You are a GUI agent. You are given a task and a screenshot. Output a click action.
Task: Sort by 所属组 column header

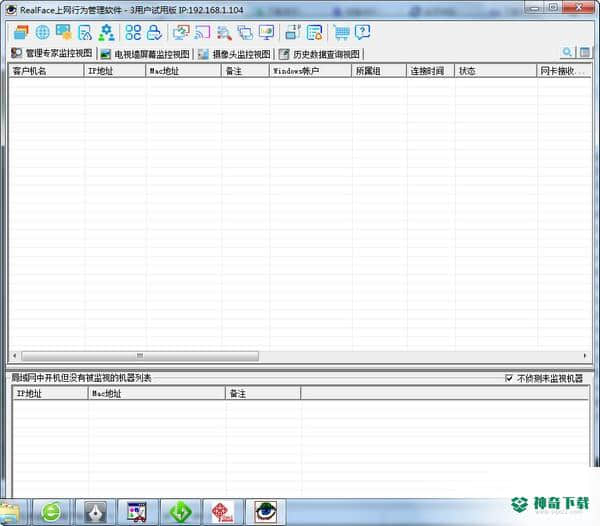(x=379, y=71)
